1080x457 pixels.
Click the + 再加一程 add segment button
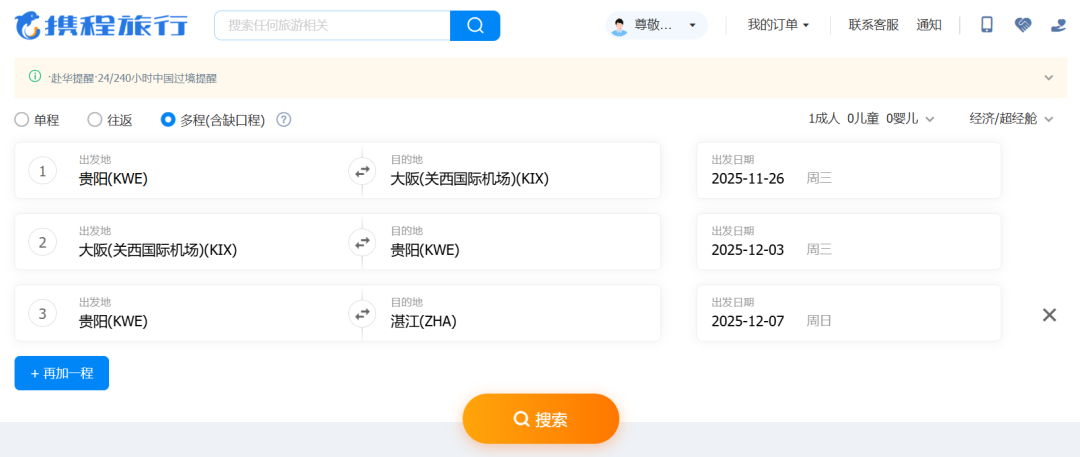61,373
